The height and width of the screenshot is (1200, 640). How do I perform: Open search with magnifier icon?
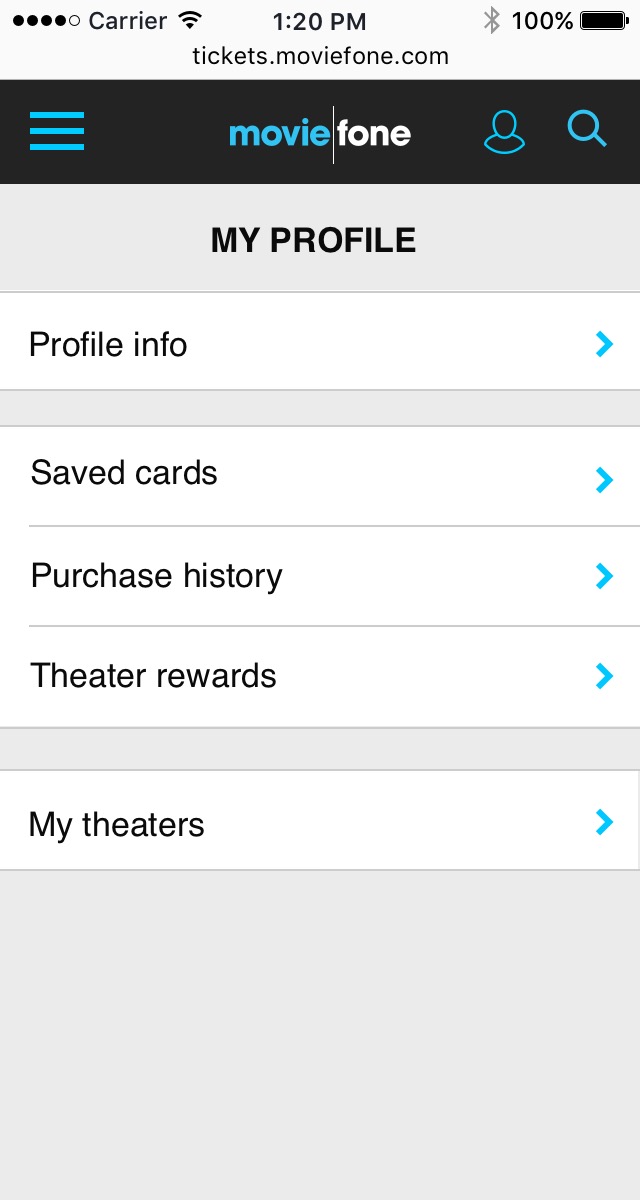click(x=587, y=130)
